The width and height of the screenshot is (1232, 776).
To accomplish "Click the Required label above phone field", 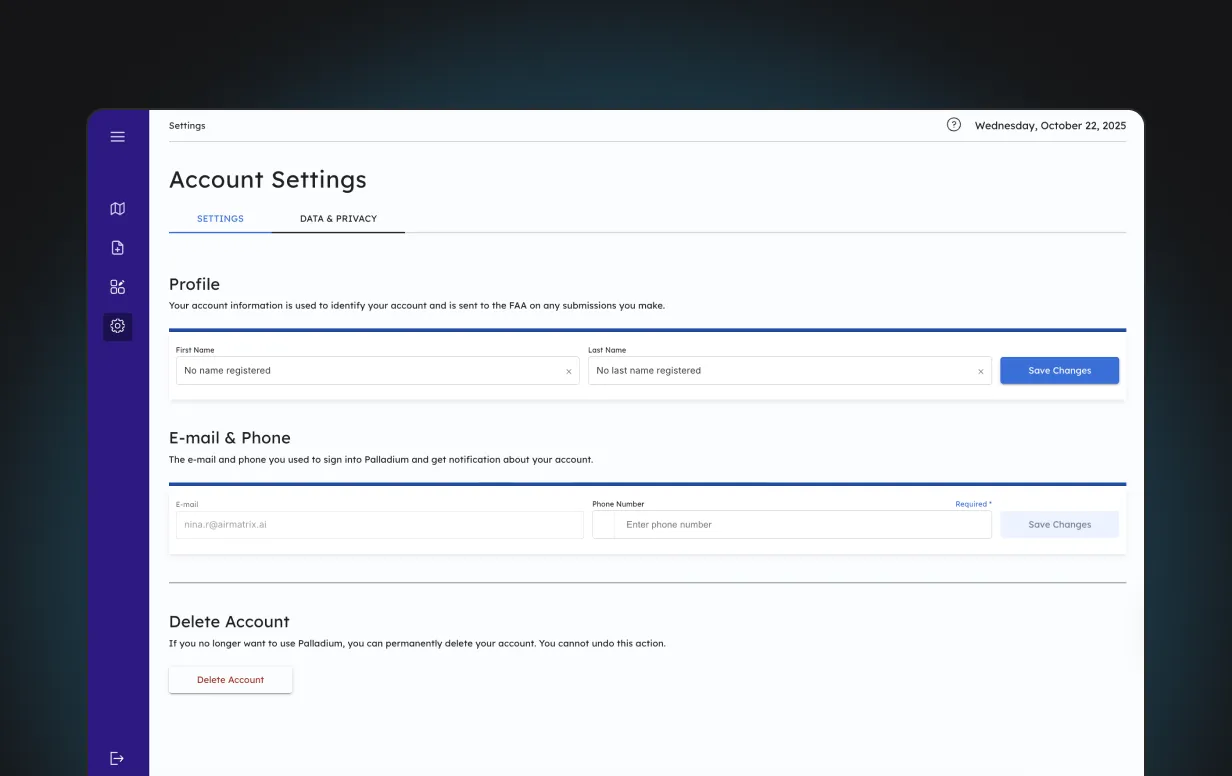I will tap(973, 504).
